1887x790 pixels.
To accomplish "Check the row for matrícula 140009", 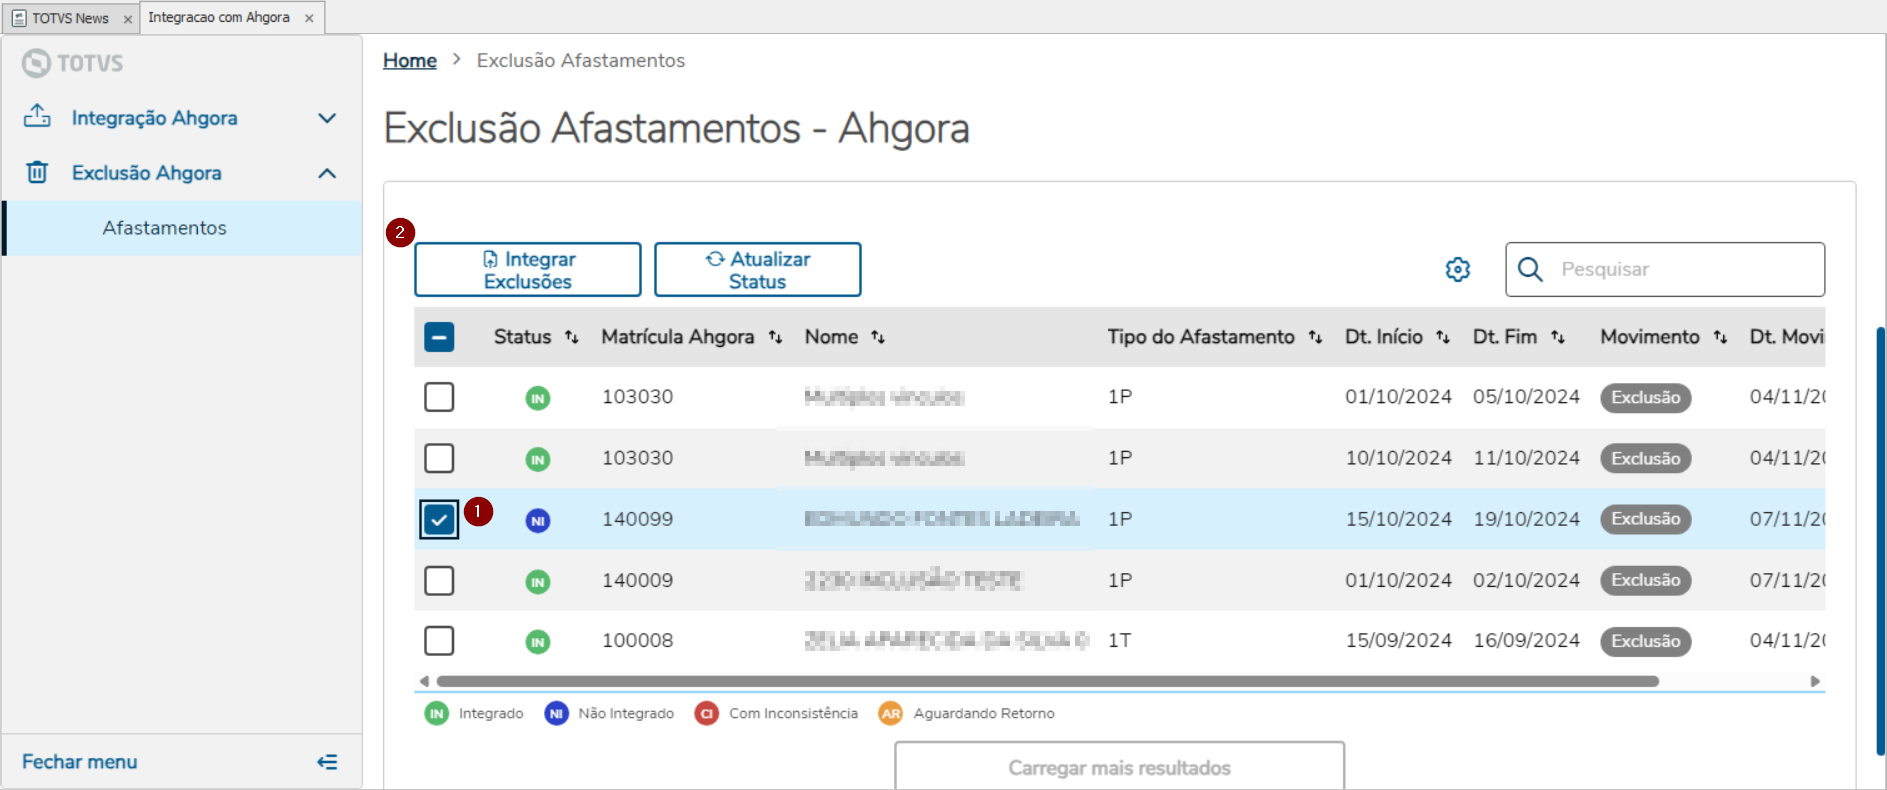I will coord(439,580).
